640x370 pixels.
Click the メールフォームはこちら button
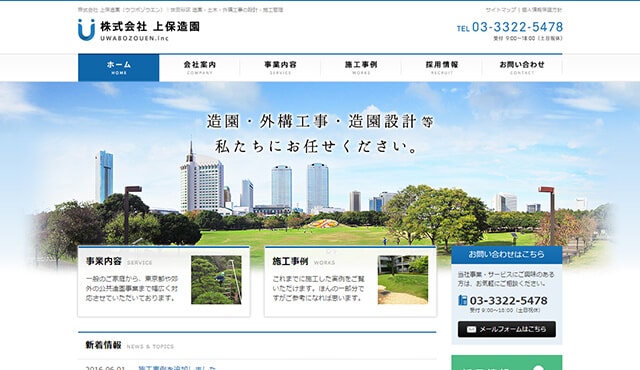507,329
